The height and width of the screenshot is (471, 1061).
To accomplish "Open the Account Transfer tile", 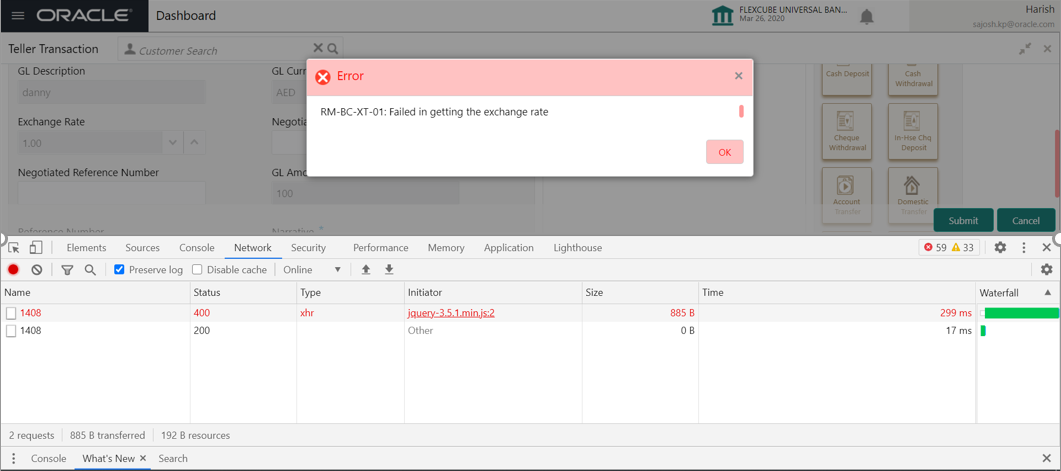I will coord(846,194).
